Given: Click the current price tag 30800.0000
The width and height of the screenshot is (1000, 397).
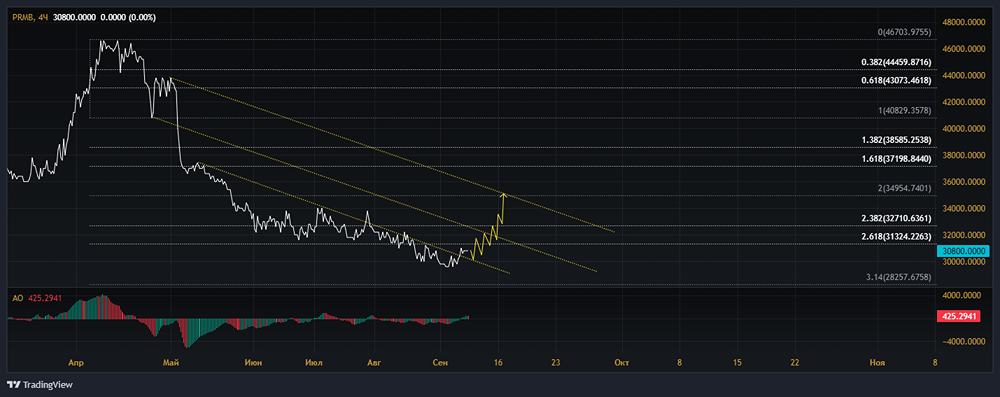Looking at the screenshot, I should pos(963,251).
